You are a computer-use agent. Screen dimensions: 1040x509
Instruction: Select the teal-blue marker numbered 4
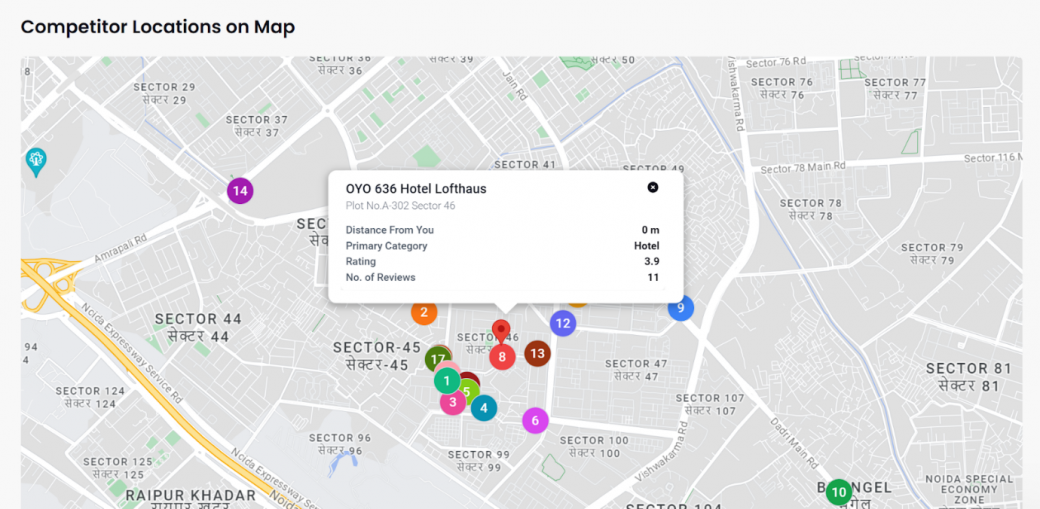[484, 408]
